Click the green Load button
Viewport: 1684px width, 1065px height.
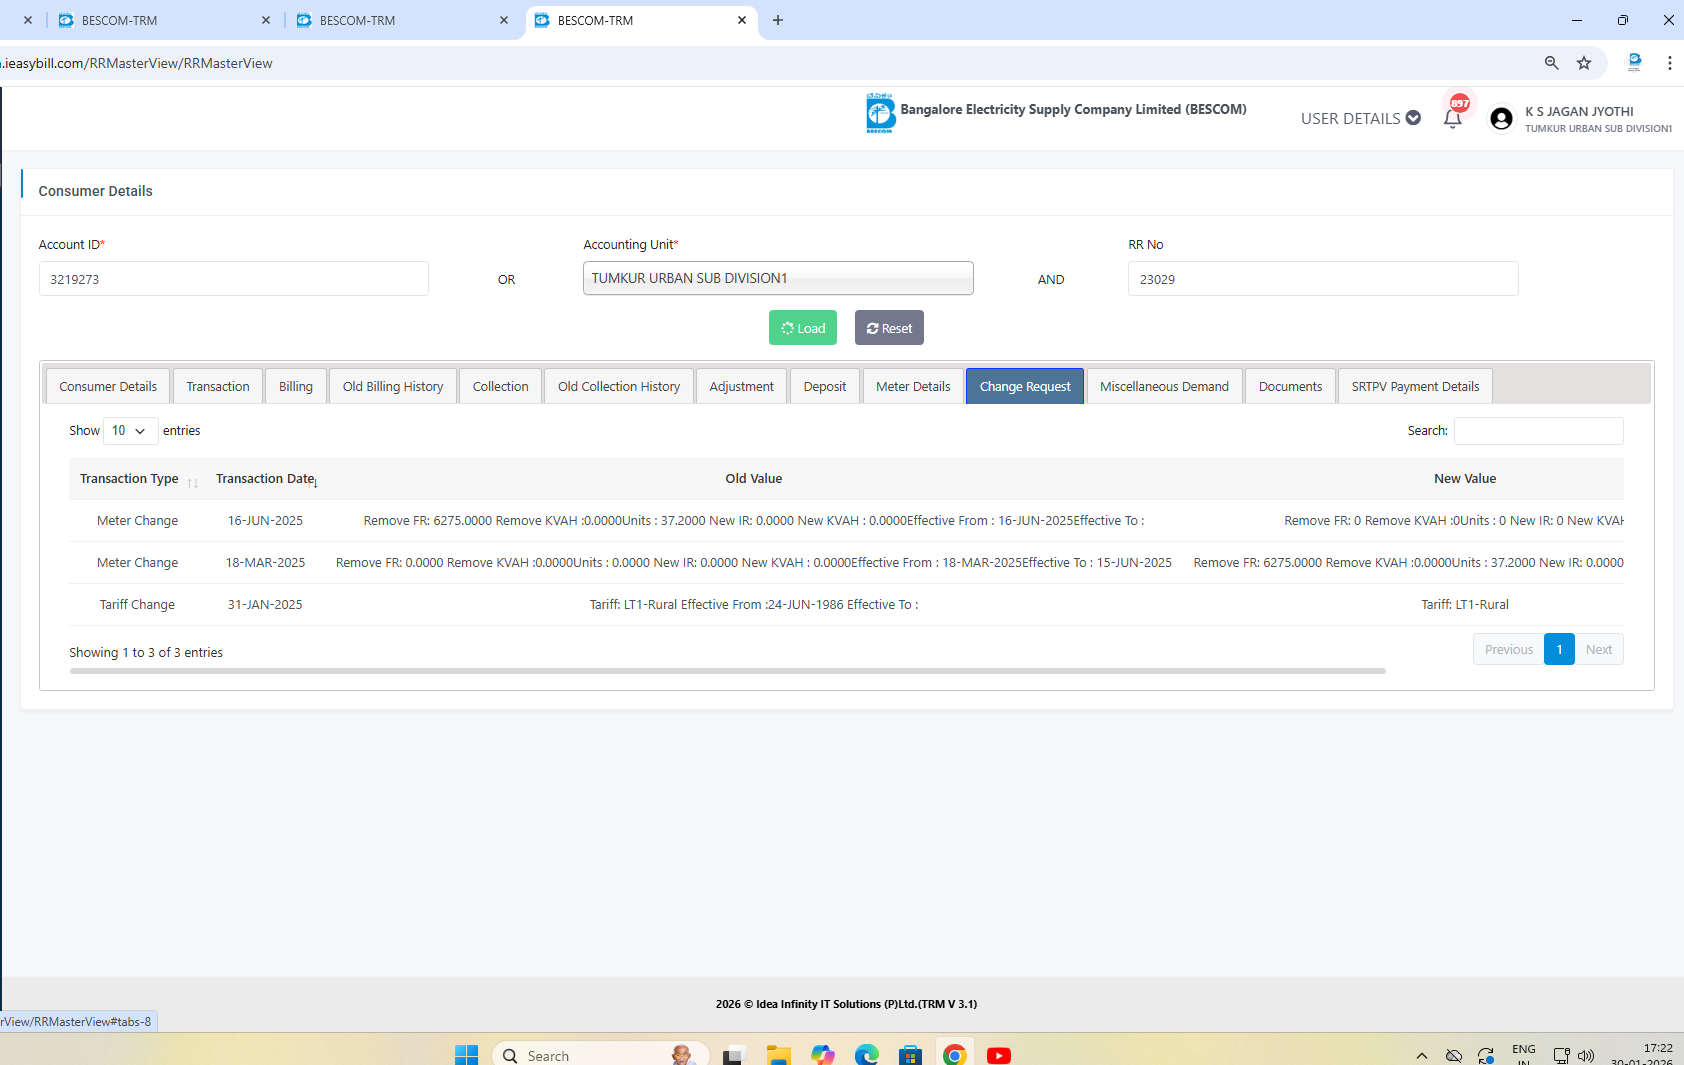coord(803,328)
